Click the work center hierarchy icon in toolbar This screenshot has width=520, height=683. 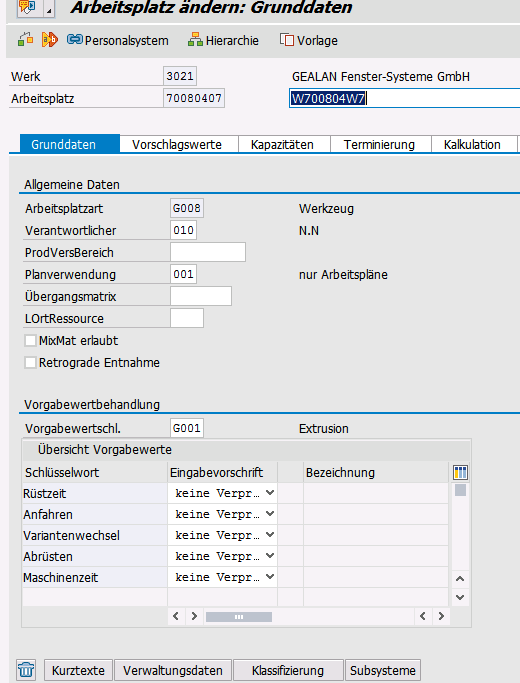[25, 40]
